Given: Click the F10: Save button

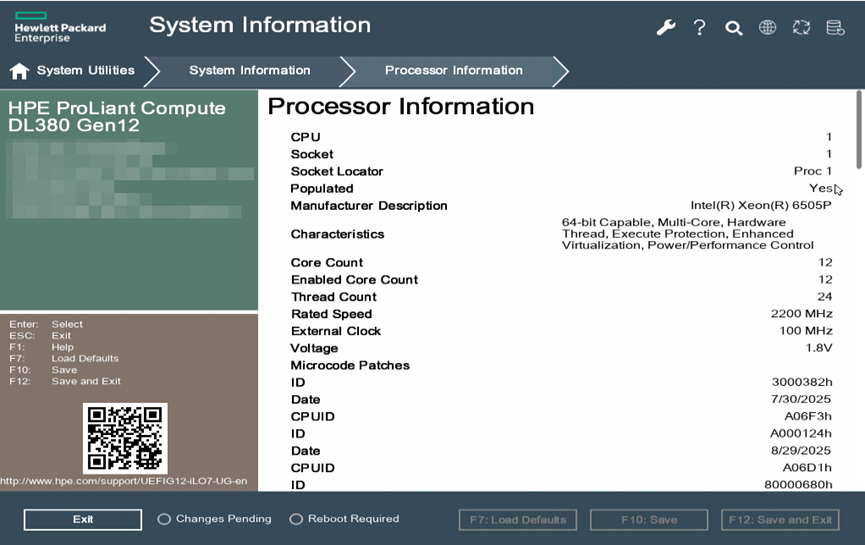Looking at the screenshot, I should tap(649, 520).
